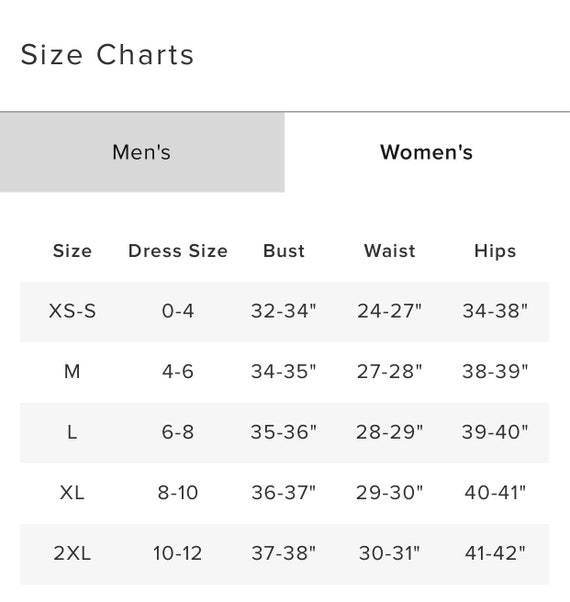Image resolution: width=570 pixels, height=602 pixels.
Task: Click the Hips column header
Action: tap(495, 251)
